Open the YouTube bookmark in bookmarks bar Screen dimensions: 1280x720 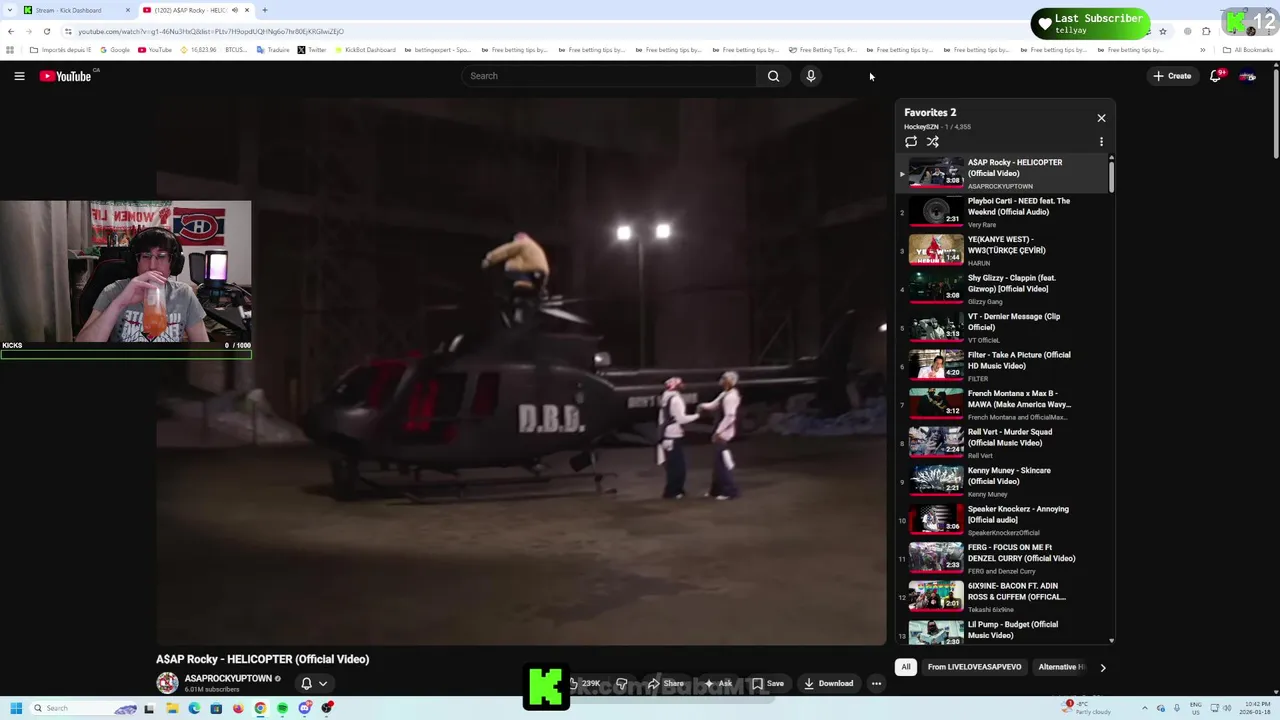tap(155, 49)
